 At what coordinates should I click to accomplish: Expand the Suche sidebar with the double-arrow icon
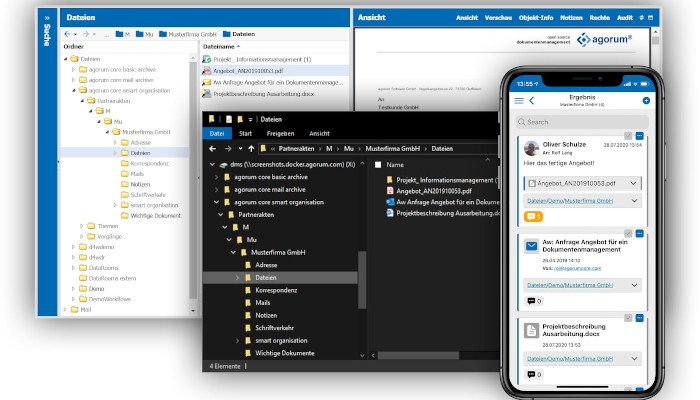pos(47,18)
